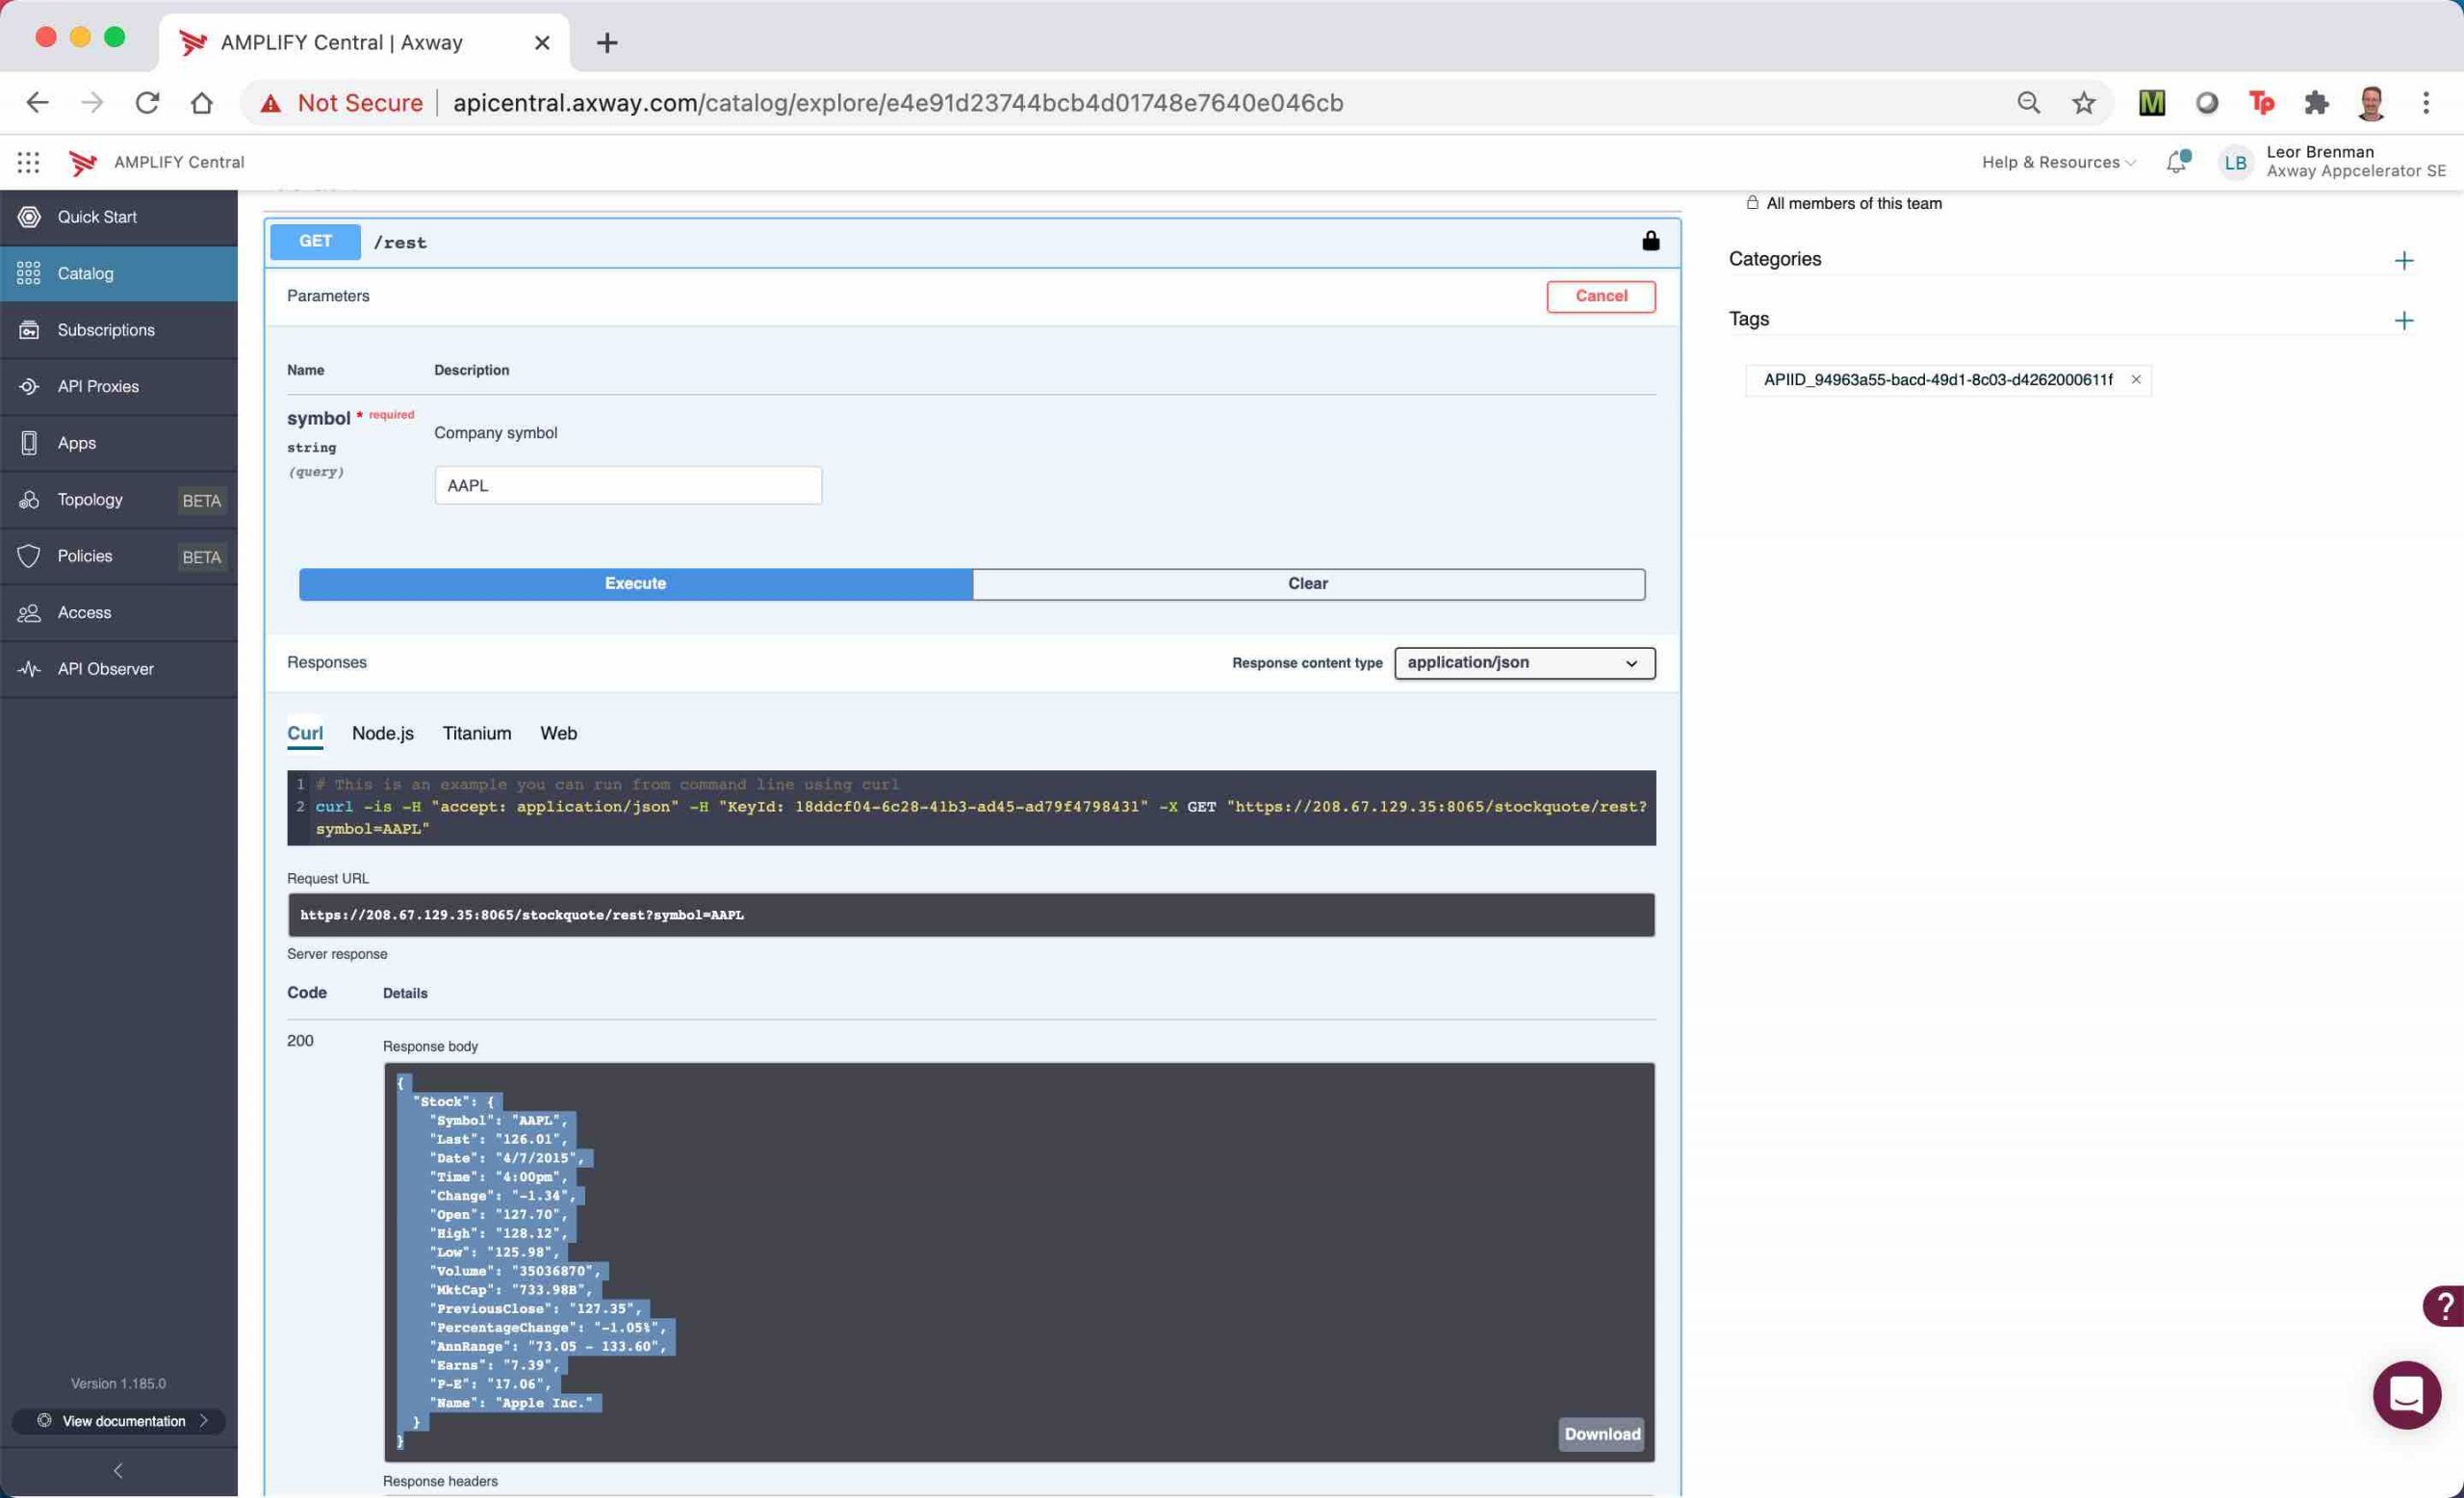Switch to the Curl tab
2464x1498 pixels.
pos(305,733)
